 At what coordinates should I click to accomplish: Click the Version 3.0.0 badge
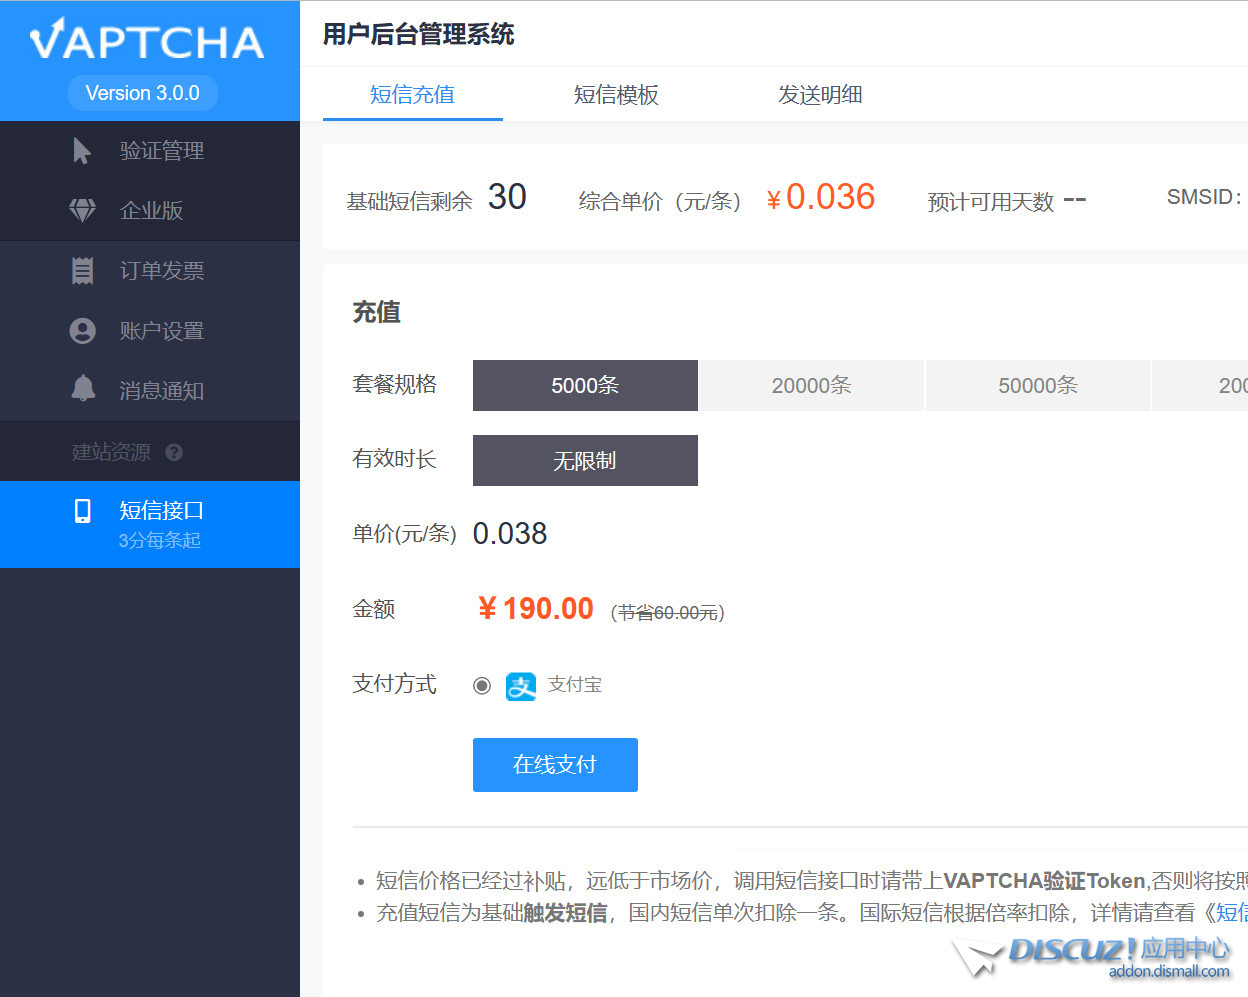(x=142, y=93)
